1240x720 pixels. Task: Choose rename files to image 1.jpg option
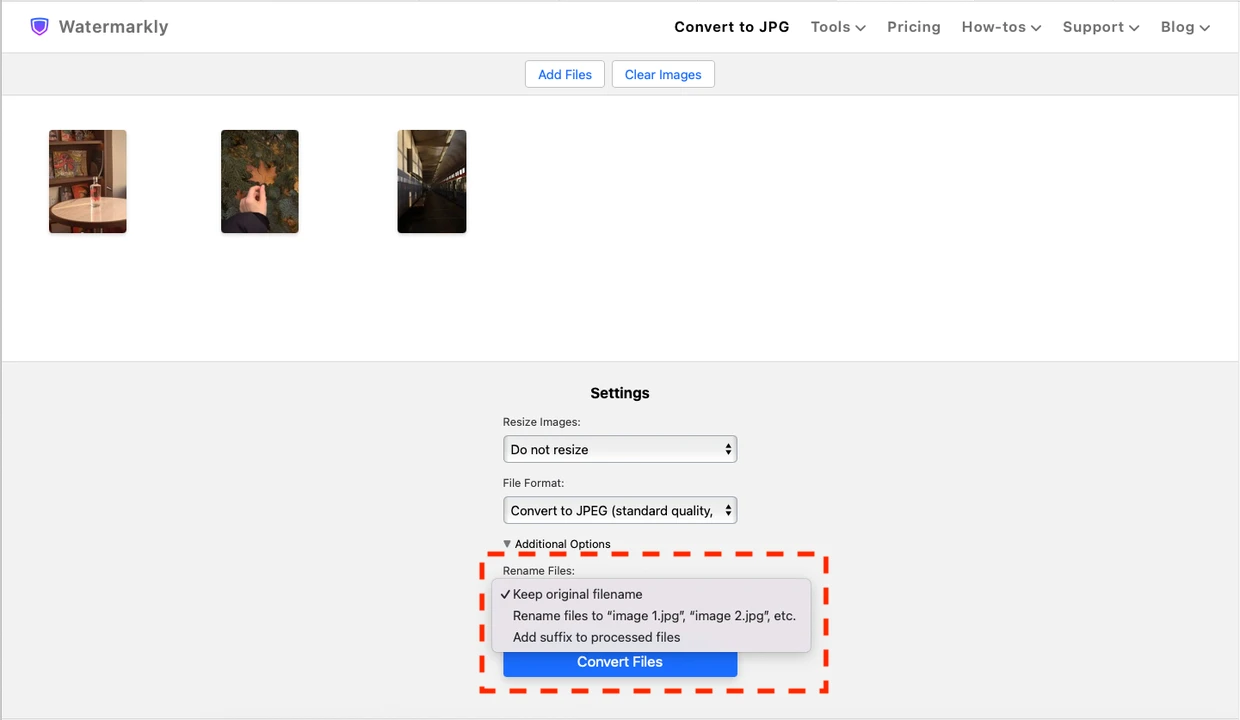click(655, 615)
